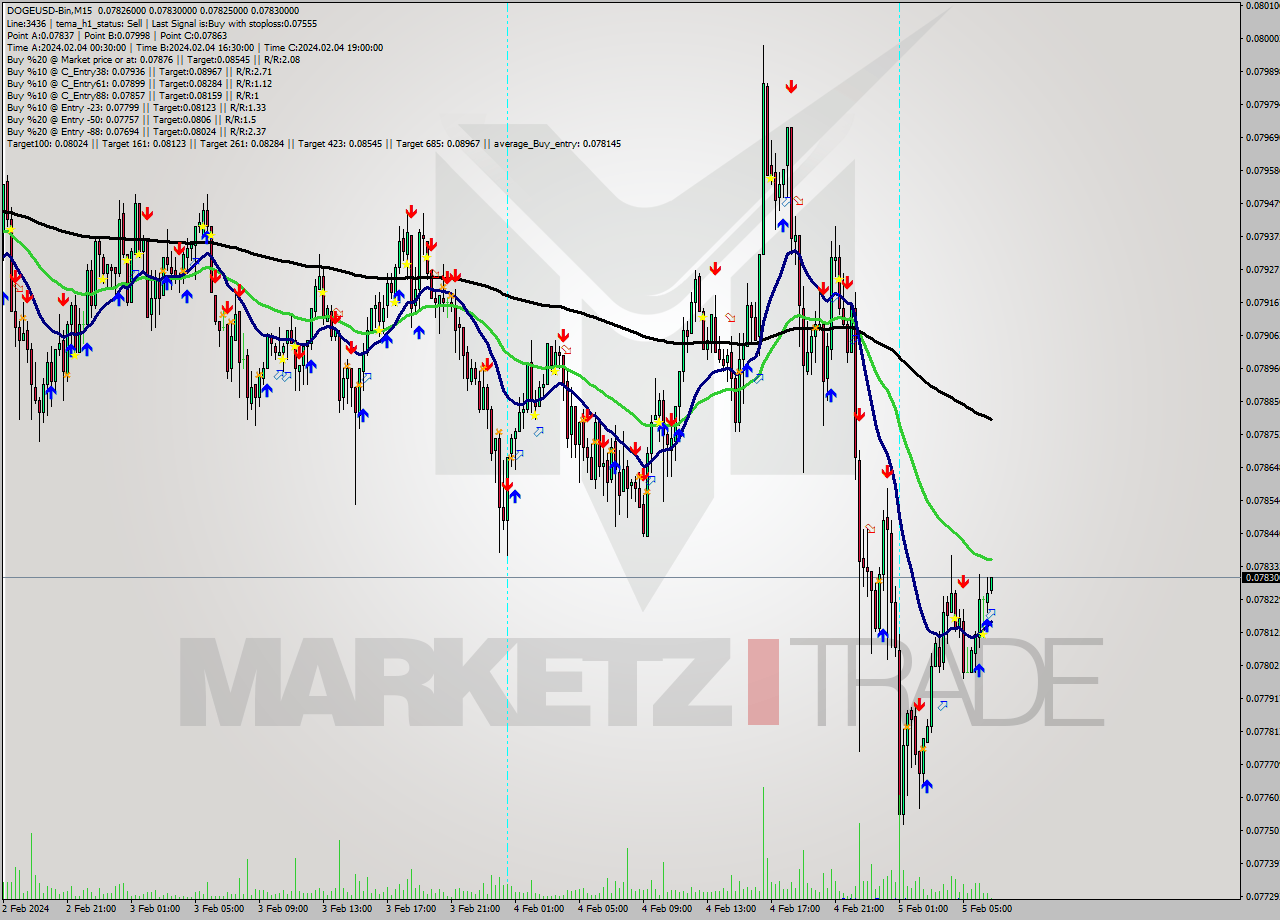Click the 'Buy %10 @ C_Entry38' line

(x=139, y=71)
